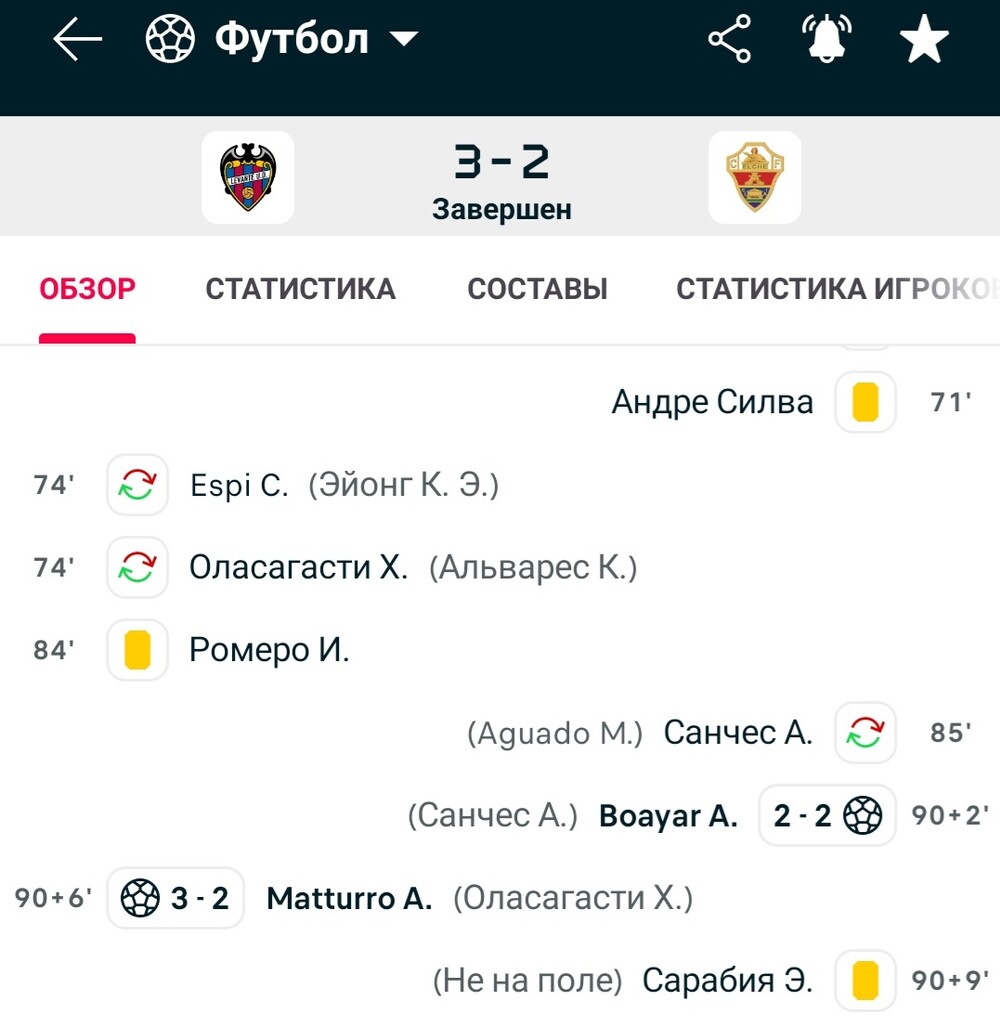The image size is (1000, 1027).
Task: Tap the share icon
Action: pyautogui.click(x=730, y=41)
